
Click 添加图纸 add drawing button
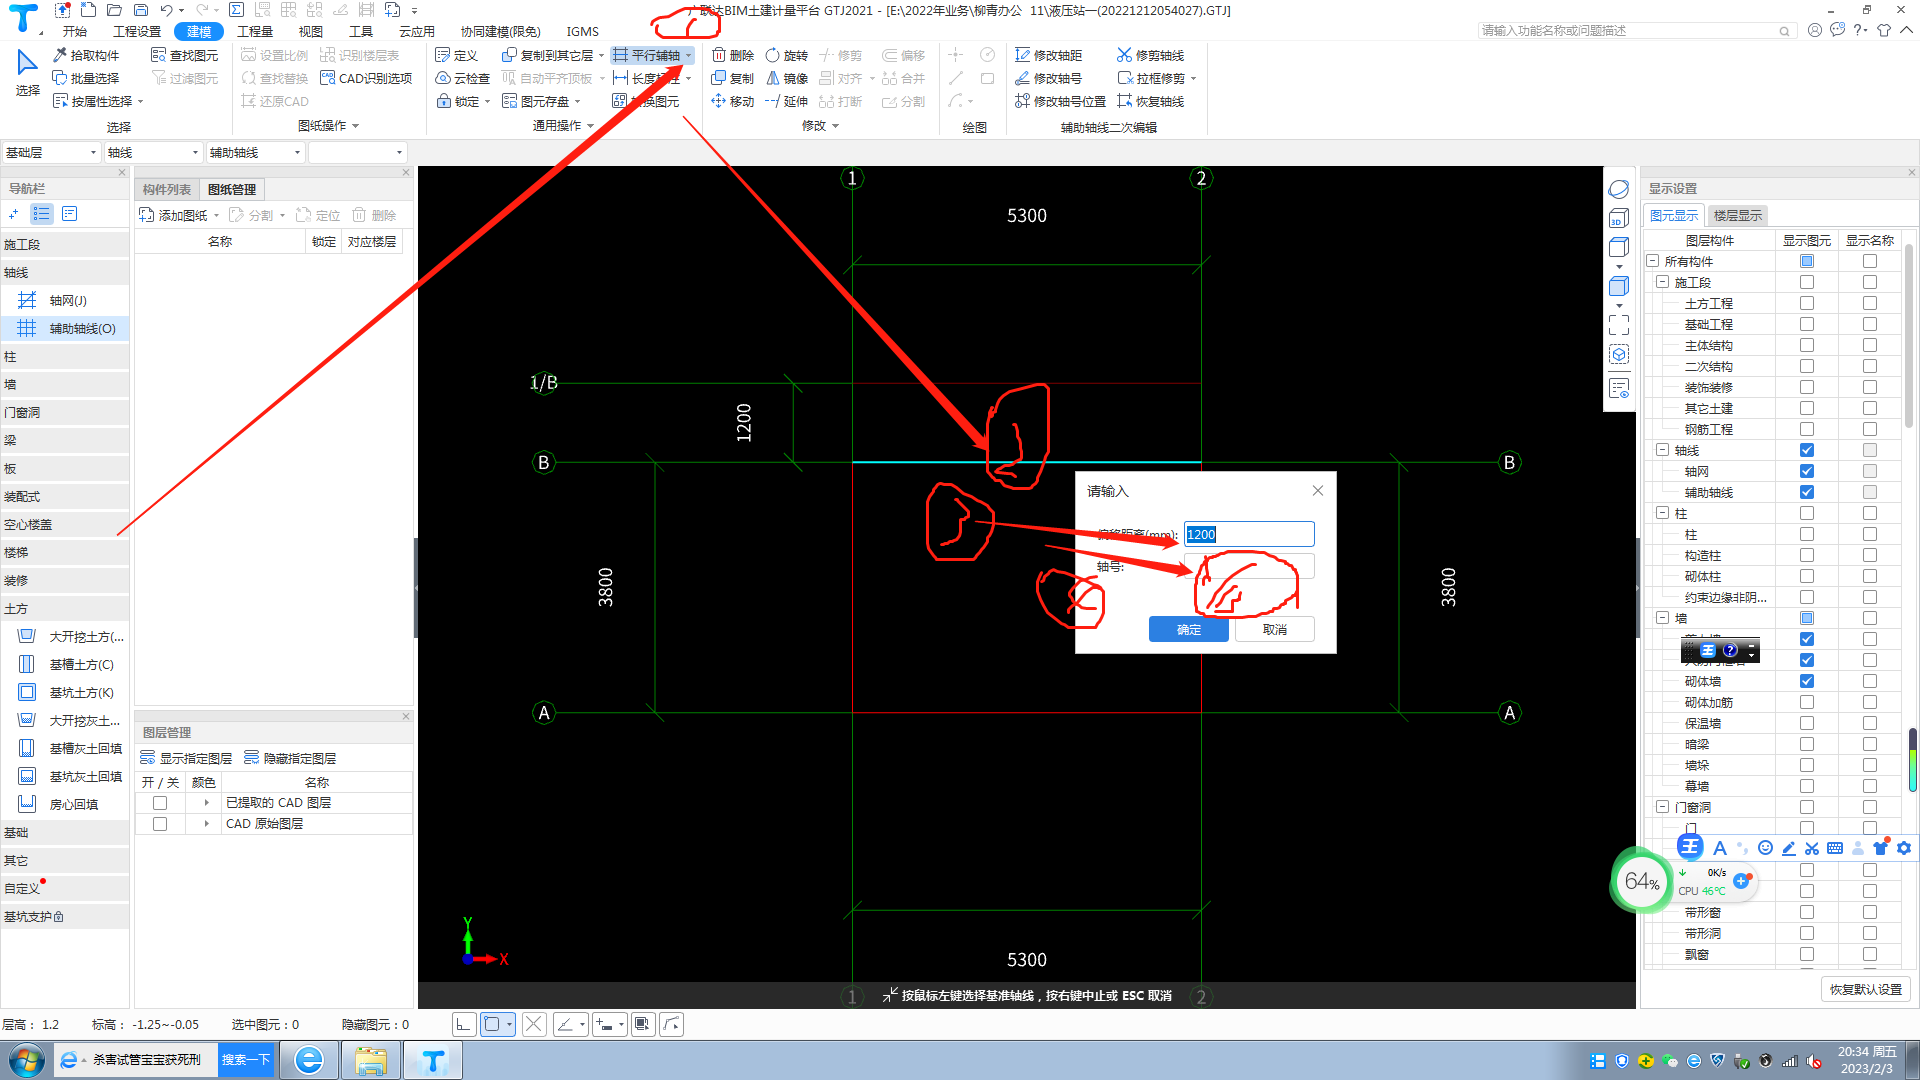174,215
